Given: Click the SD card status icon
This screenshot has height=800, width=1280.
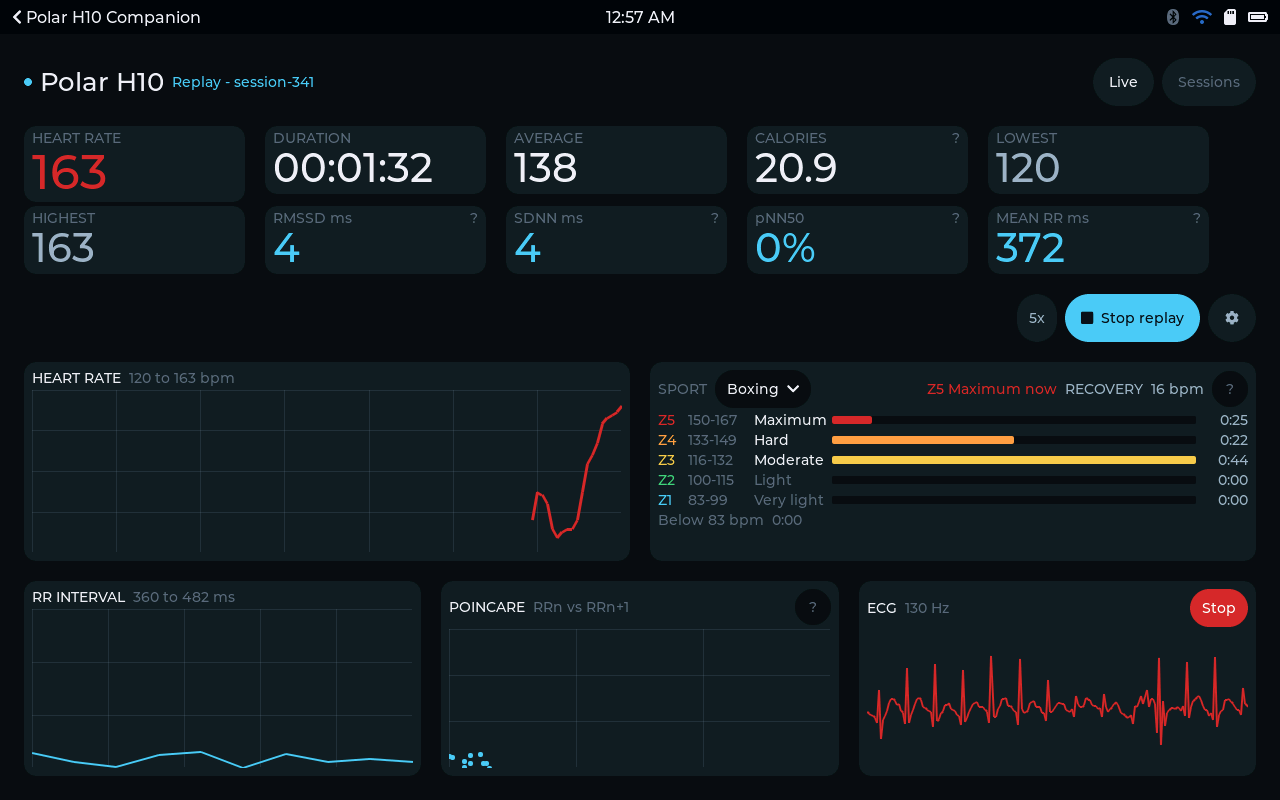Looking at the screenshot, I should click(1231, 17).
